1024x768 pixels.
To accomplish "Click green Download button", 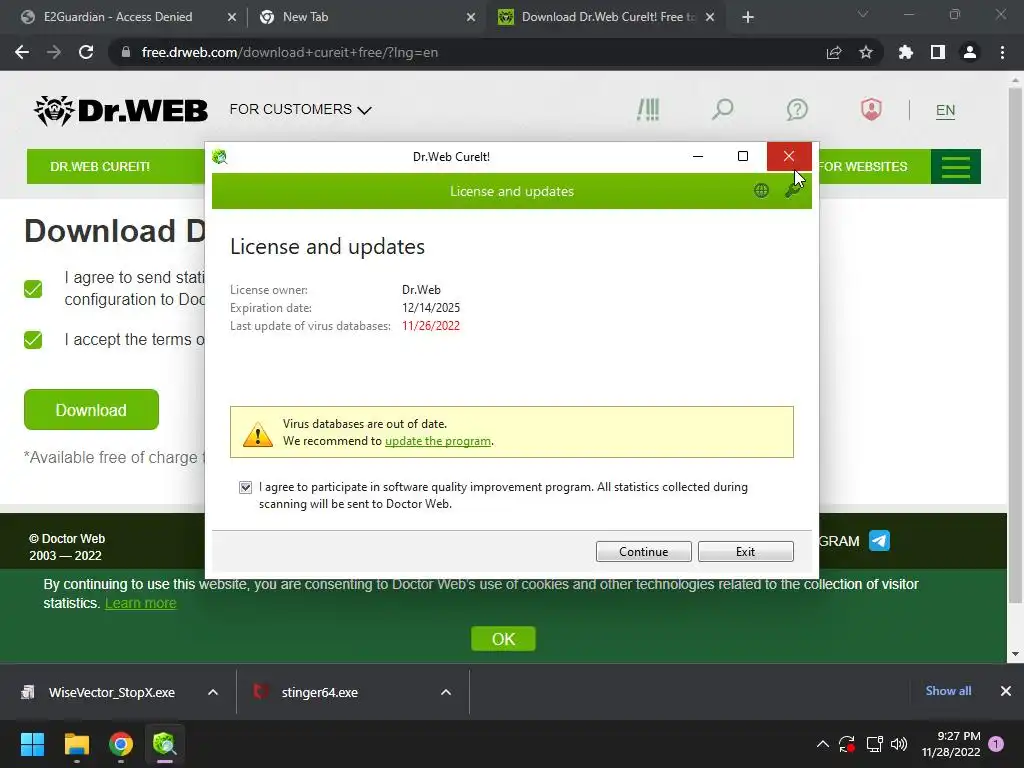I will click(91, 409).
